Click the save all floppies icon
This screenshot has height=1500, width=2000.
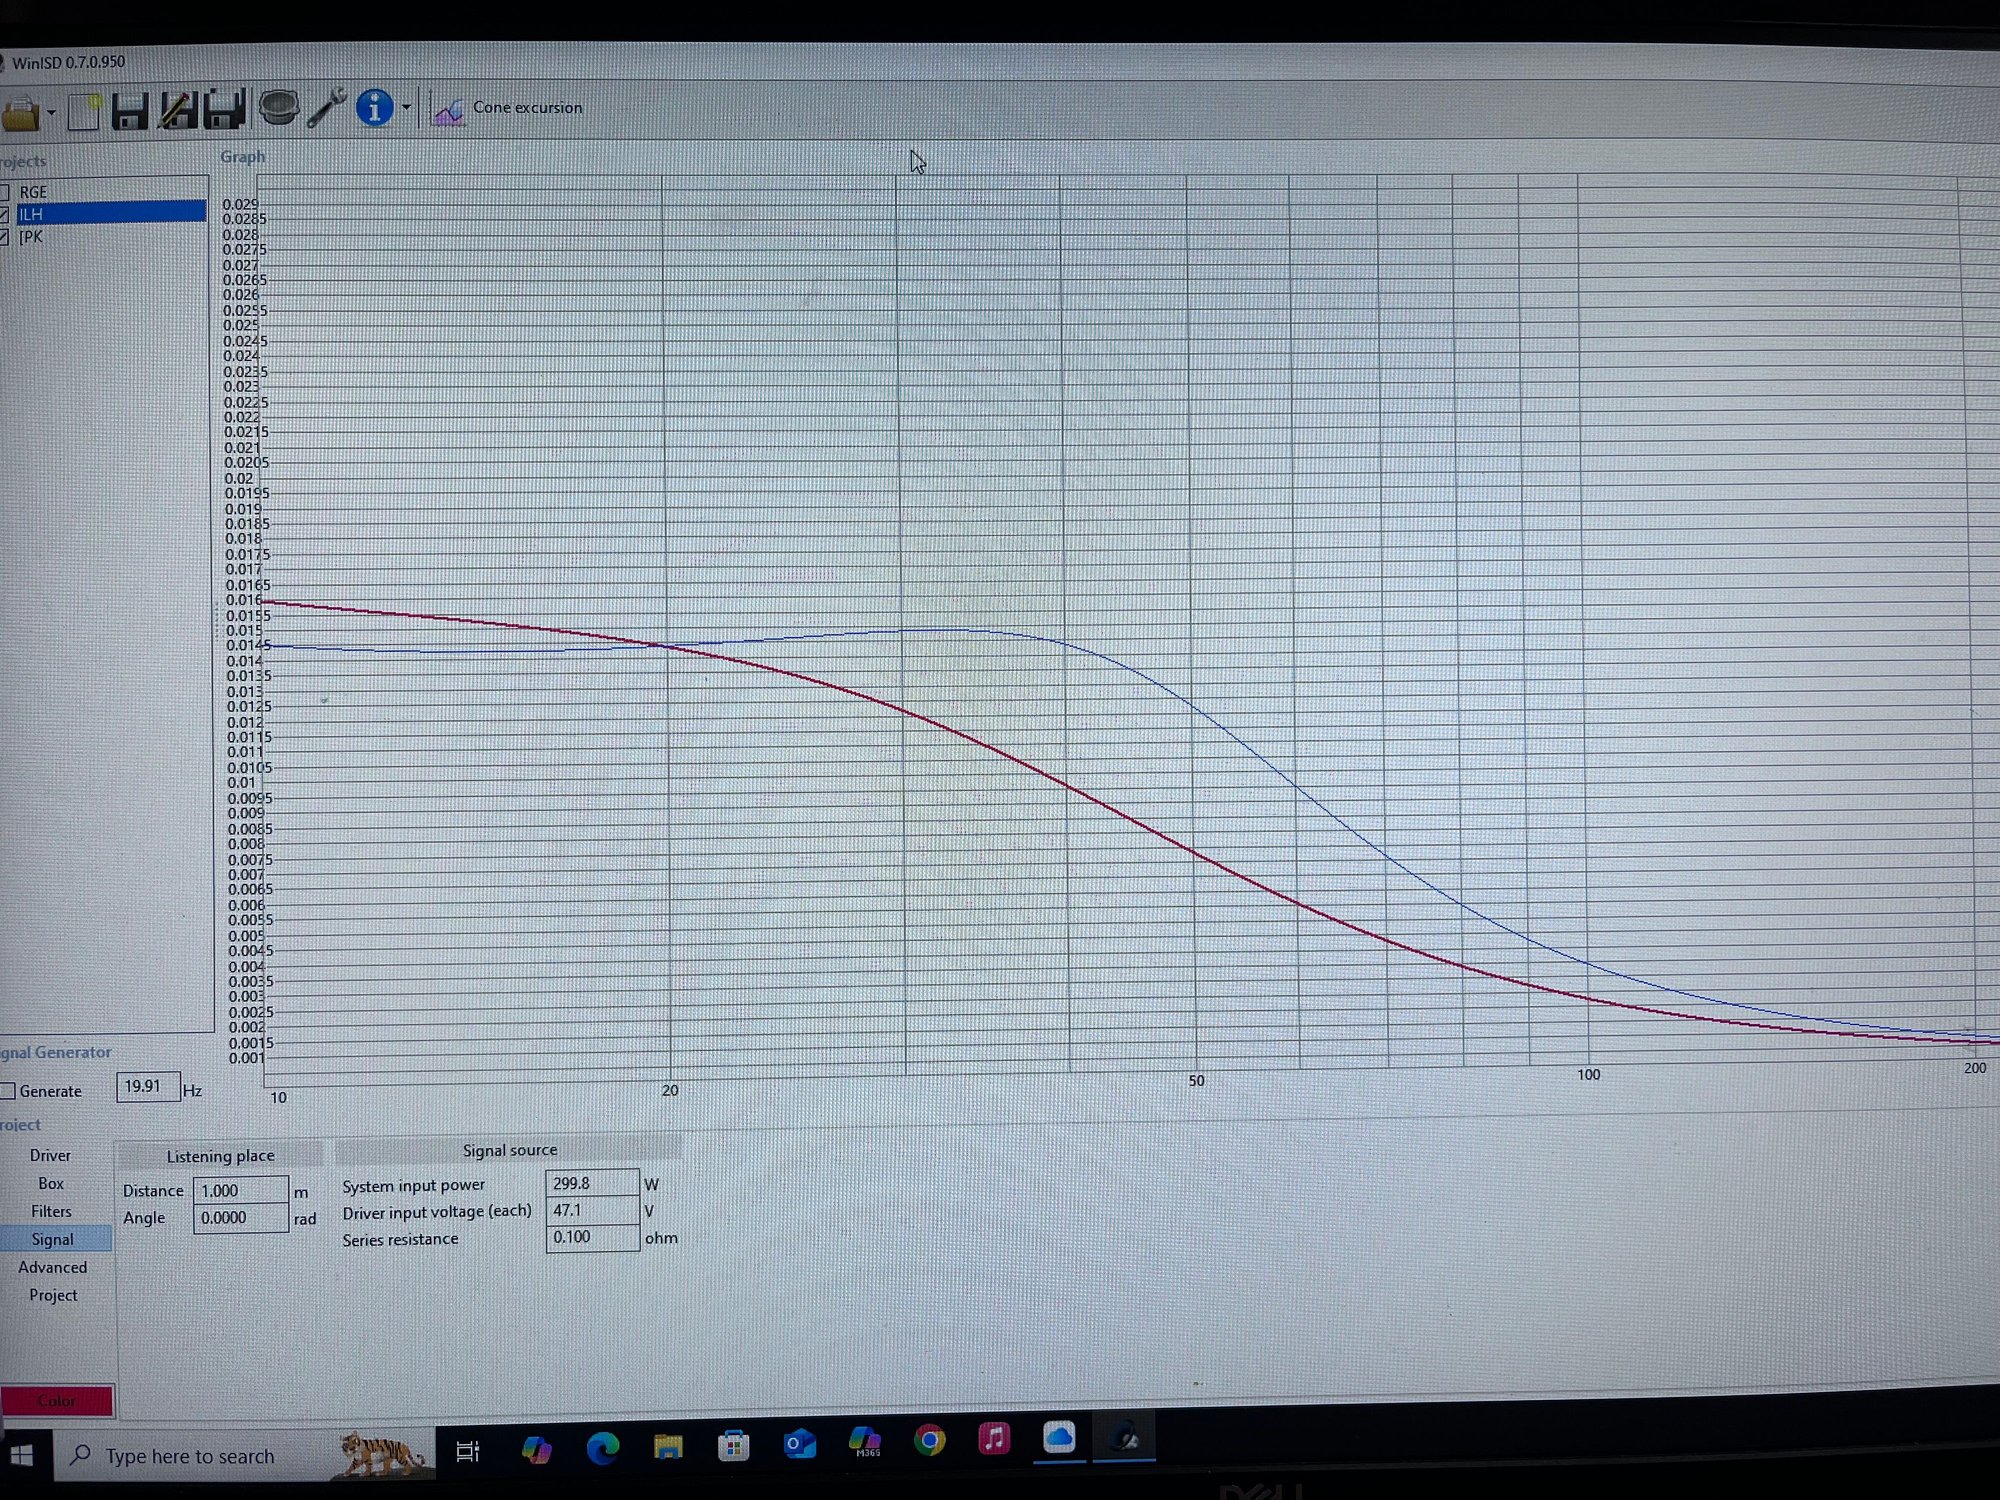click(x=224, y=109)
